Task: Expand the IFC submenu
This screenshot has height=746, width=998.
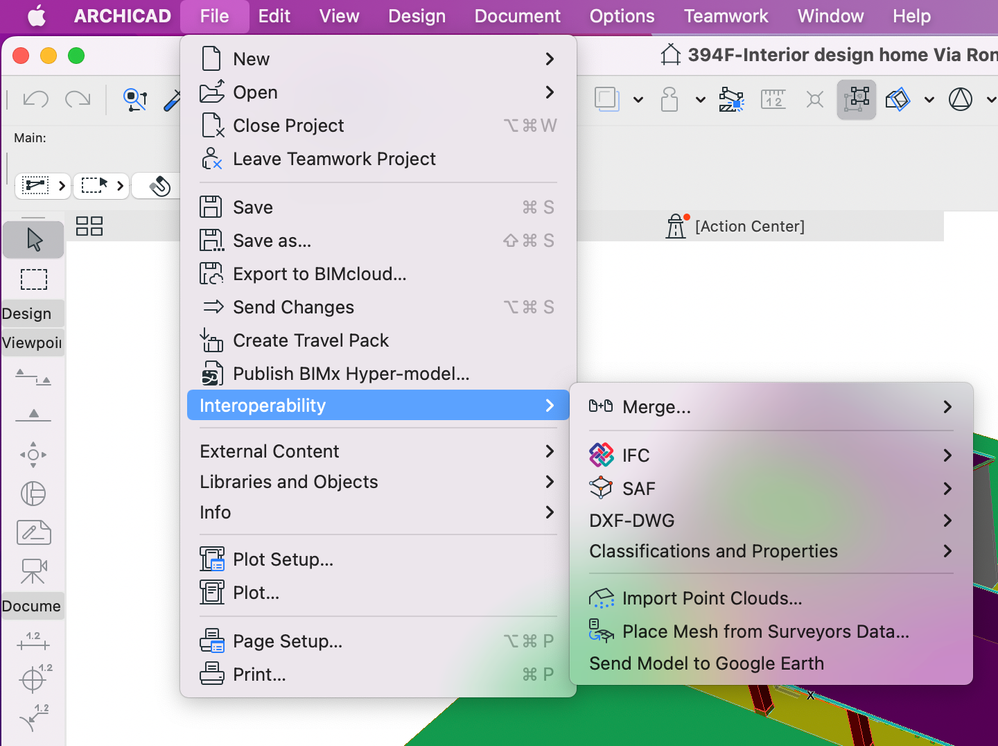Action: [771, 455]
